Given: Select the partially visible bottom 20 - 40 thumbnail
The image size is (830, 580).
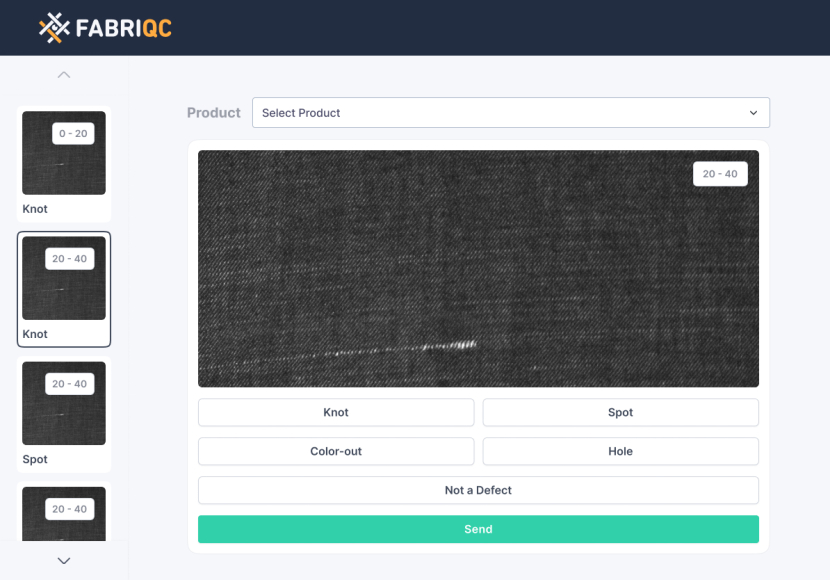Looking at the screenshot, I should pos(64,511).
